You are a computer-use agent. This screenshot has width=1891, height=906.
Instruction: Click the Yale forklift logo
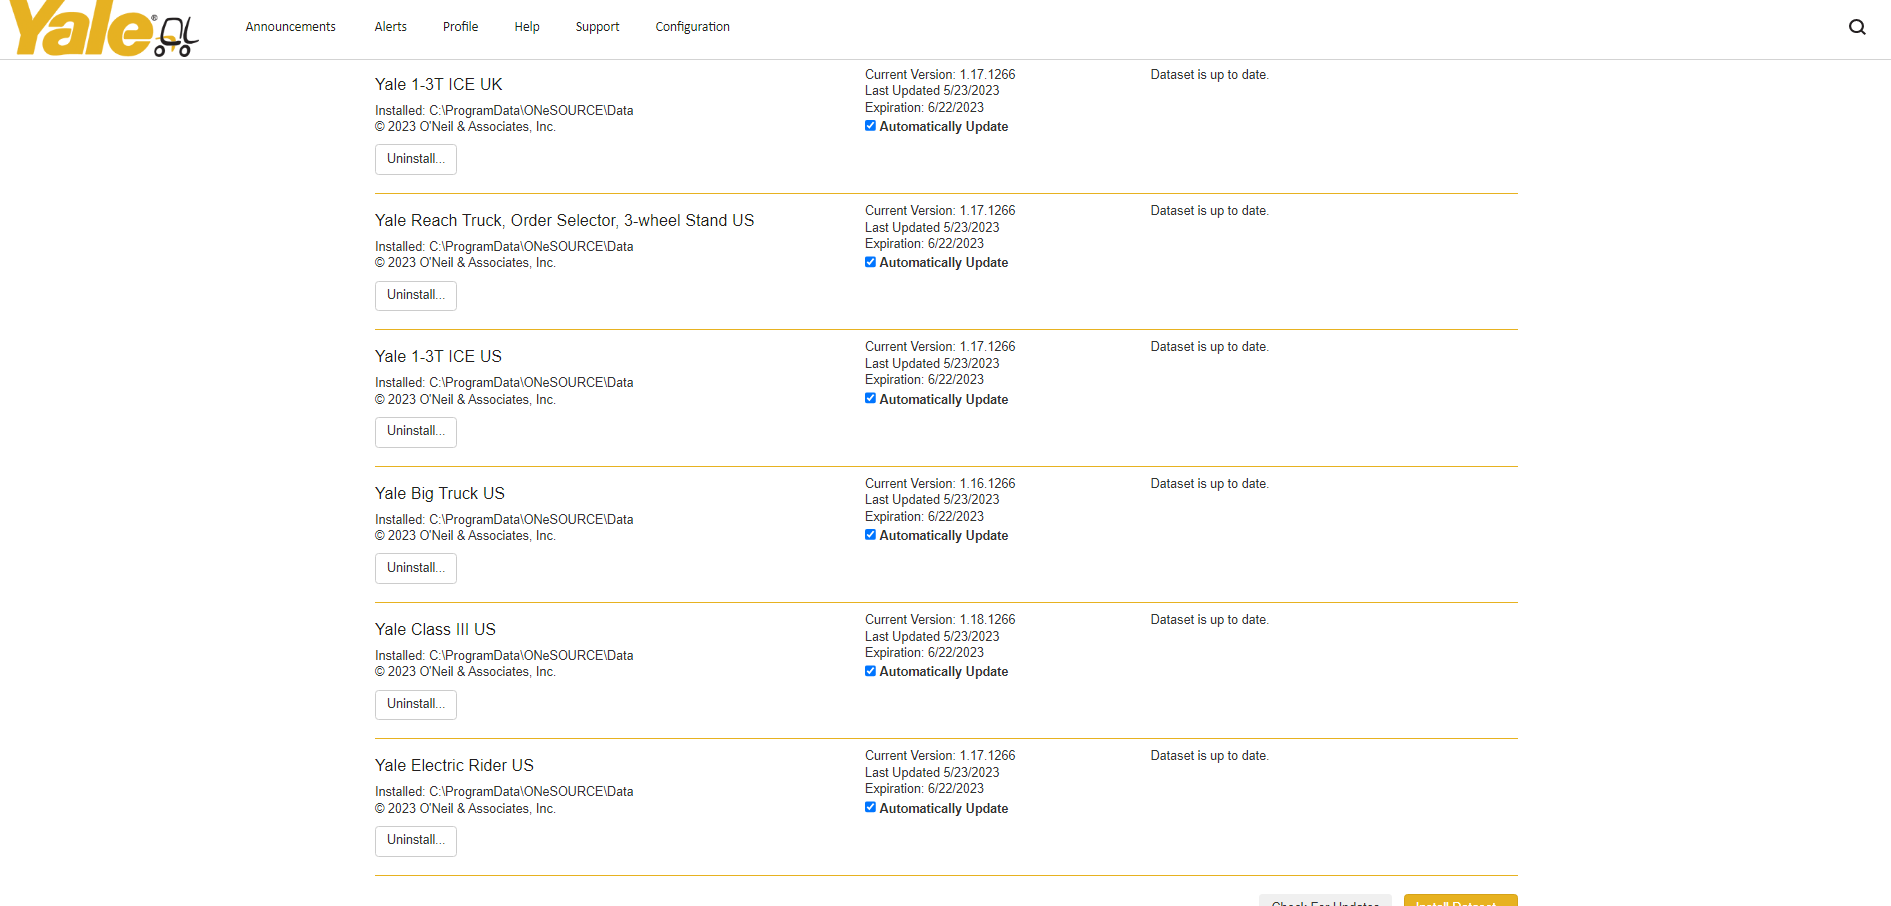(100, 32)
